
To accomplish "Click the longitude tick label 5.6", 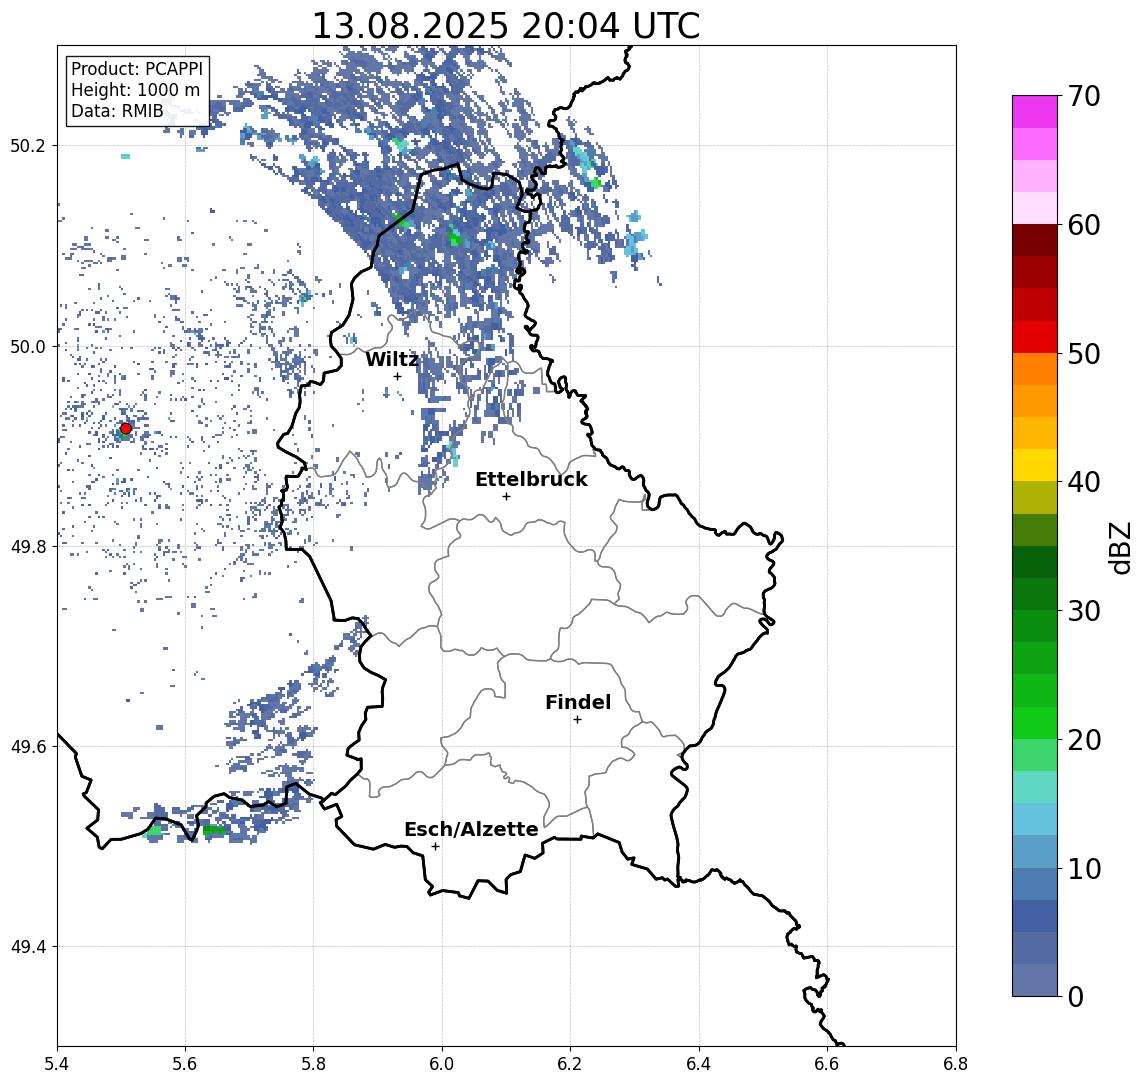I will pyautogui.click(x=185, y=1064).
